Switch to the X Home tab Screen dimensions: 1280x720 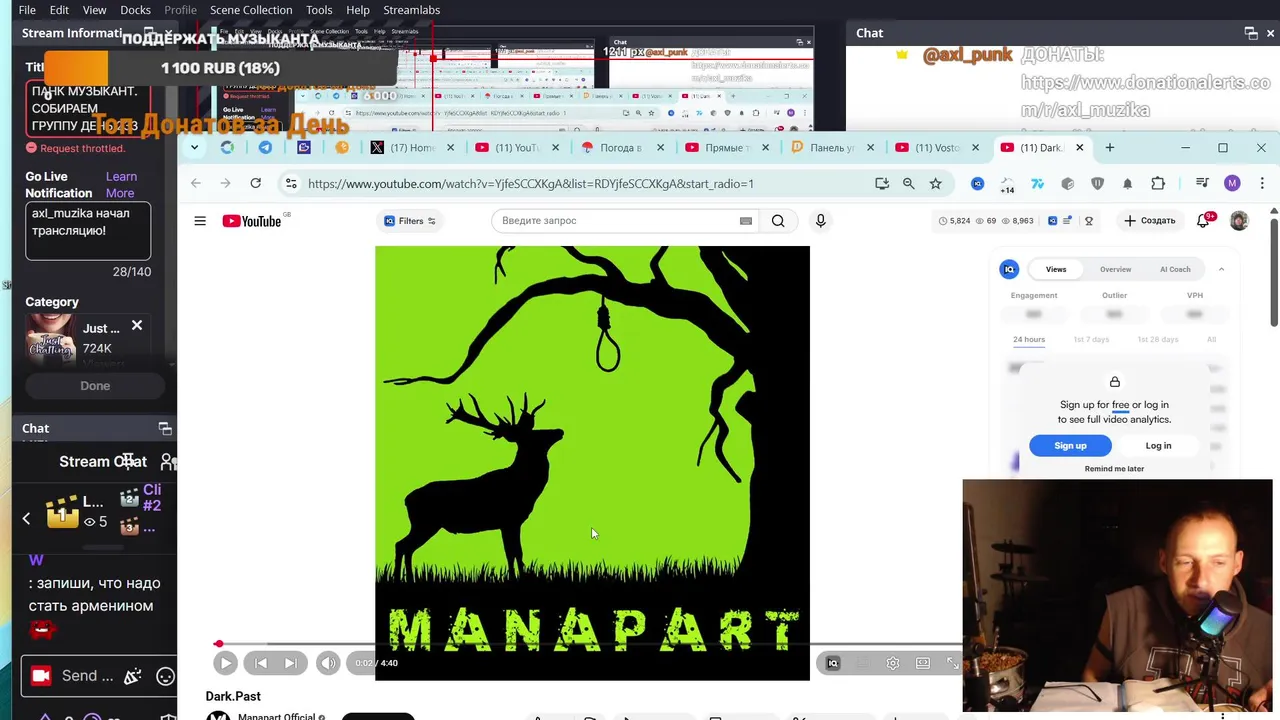click(410, 148)
